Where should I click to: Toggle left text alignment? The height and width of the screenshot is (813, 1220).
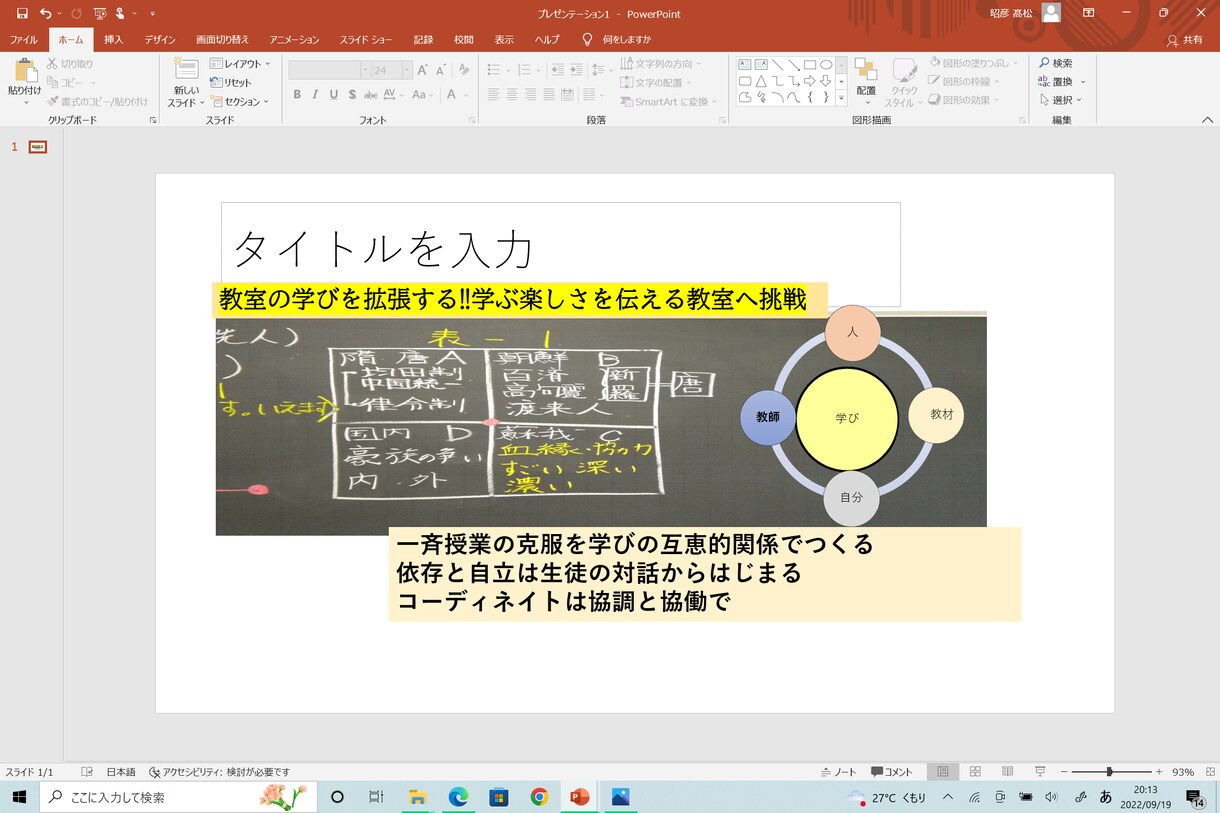tap(493, 95)
